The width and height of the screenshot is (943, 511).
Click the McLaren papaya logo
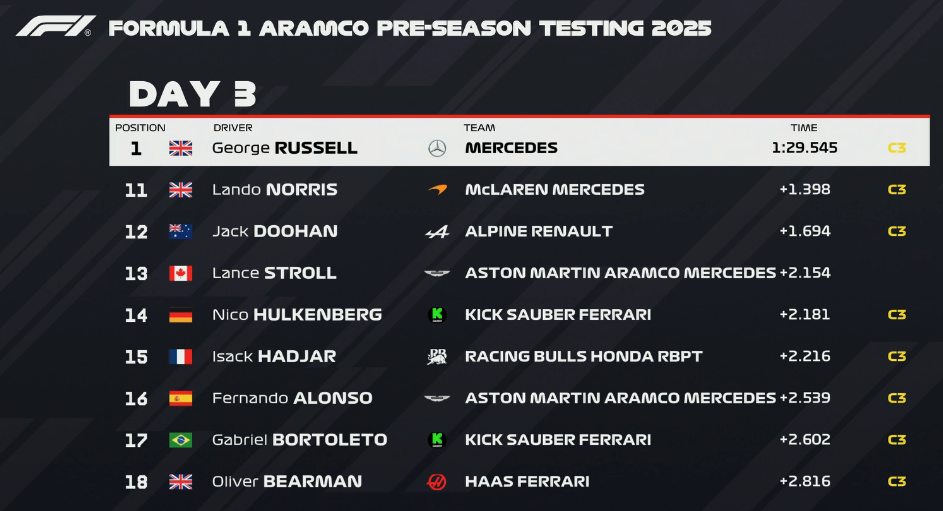coord(438,190)
